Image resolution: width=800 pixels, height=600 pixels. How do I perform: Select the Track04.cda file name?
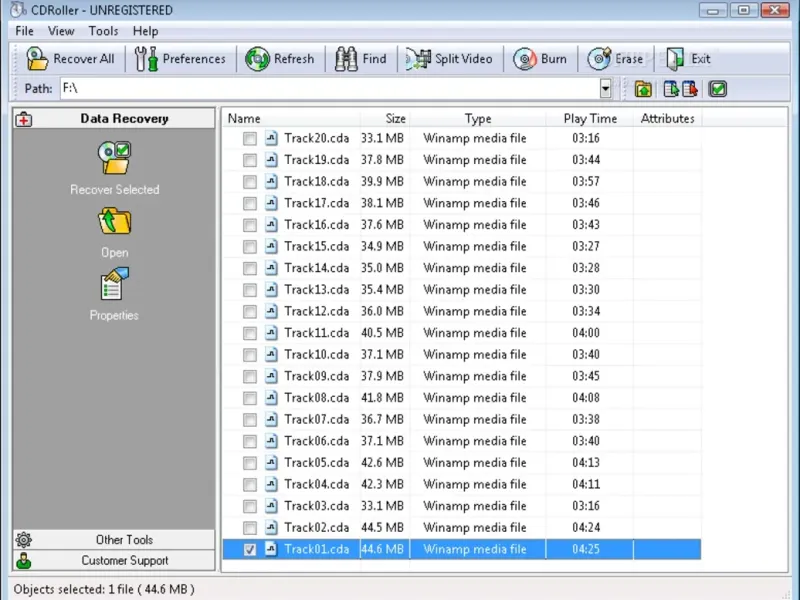tap(316, 484)
